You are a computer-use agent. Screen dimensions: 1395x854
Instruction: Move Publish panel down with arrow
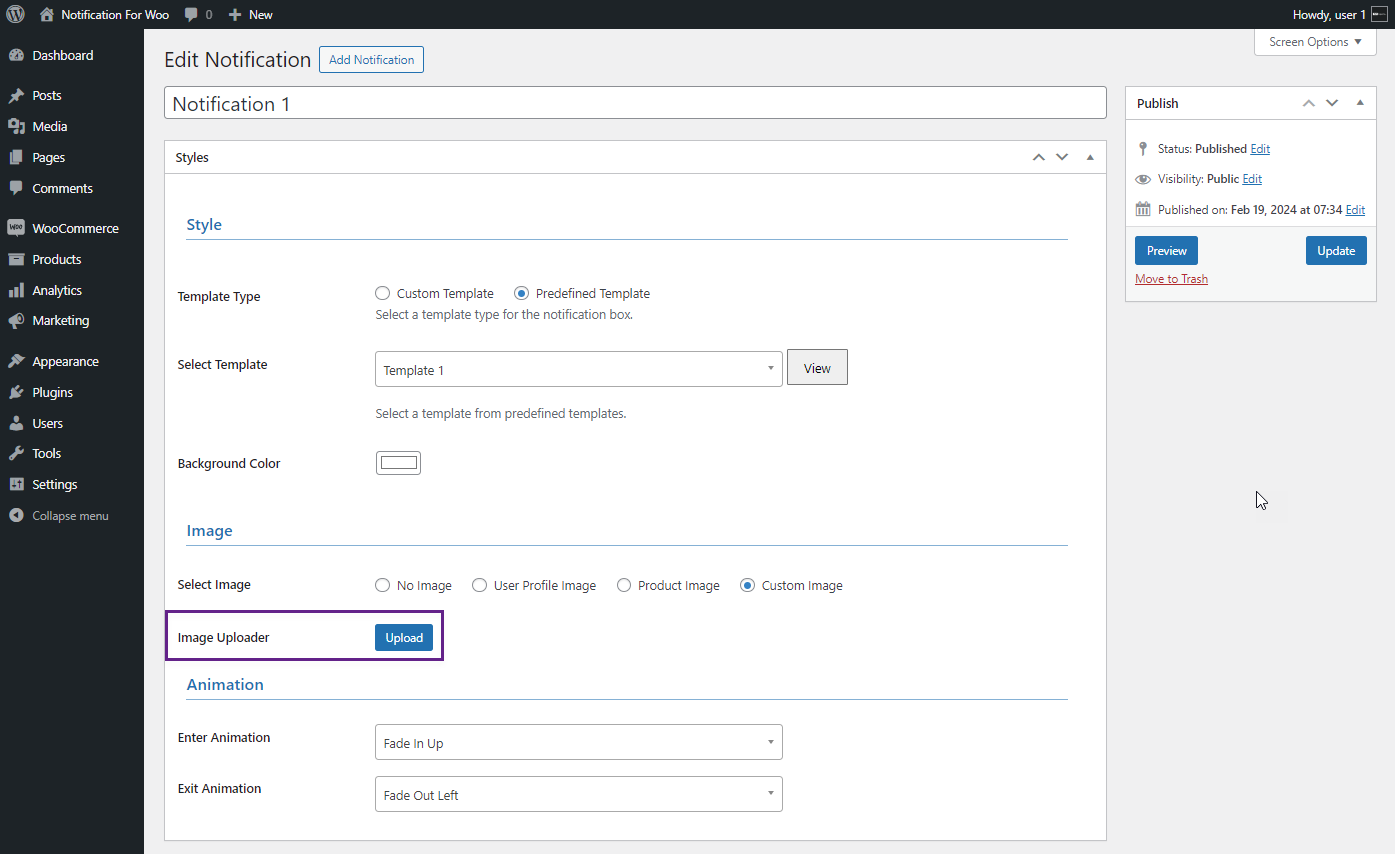[1332, 103]
